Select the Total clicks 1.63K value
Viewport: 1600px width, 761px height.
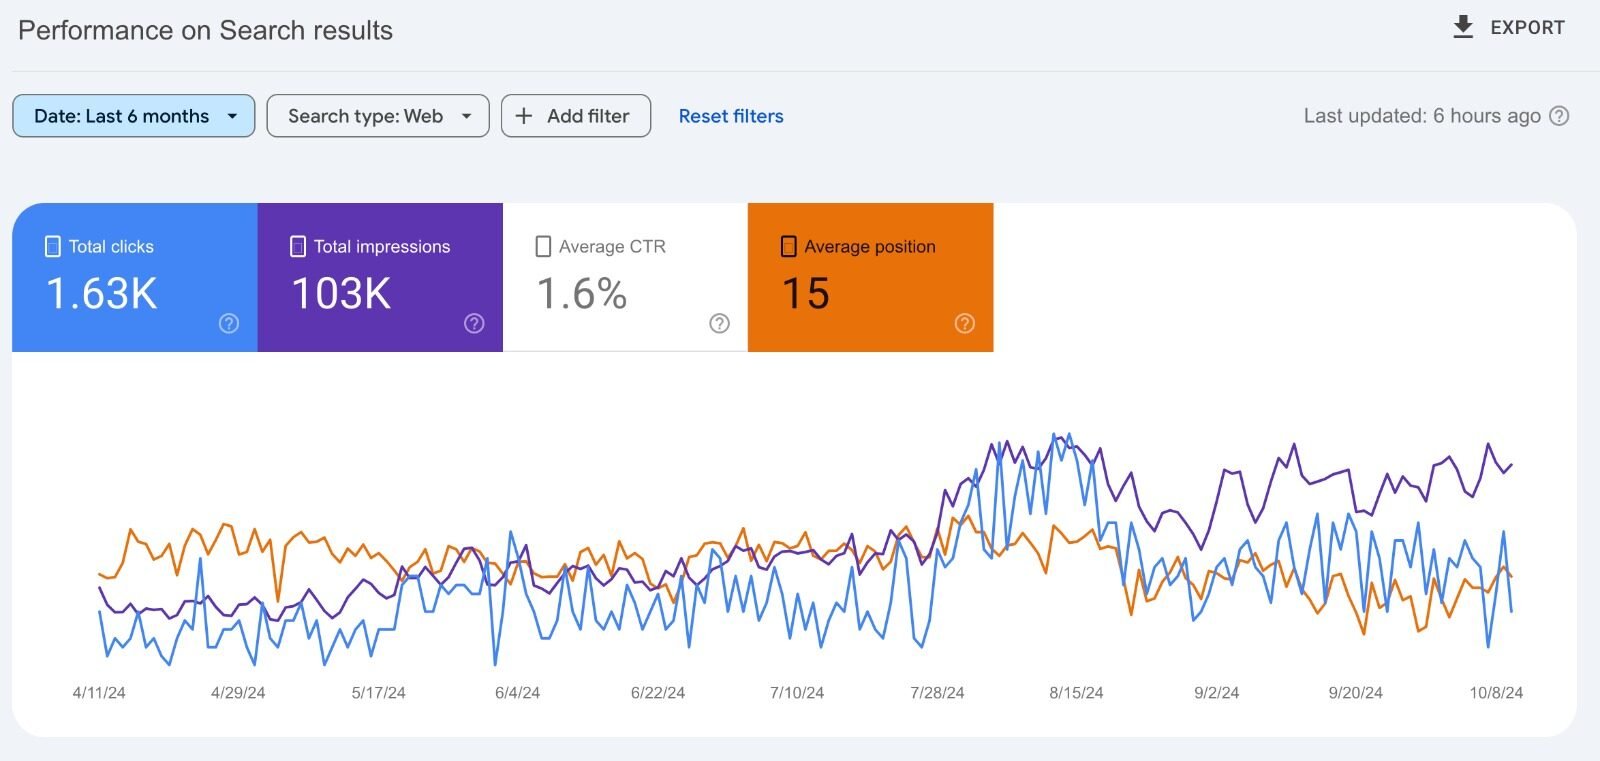click(102, 294)
